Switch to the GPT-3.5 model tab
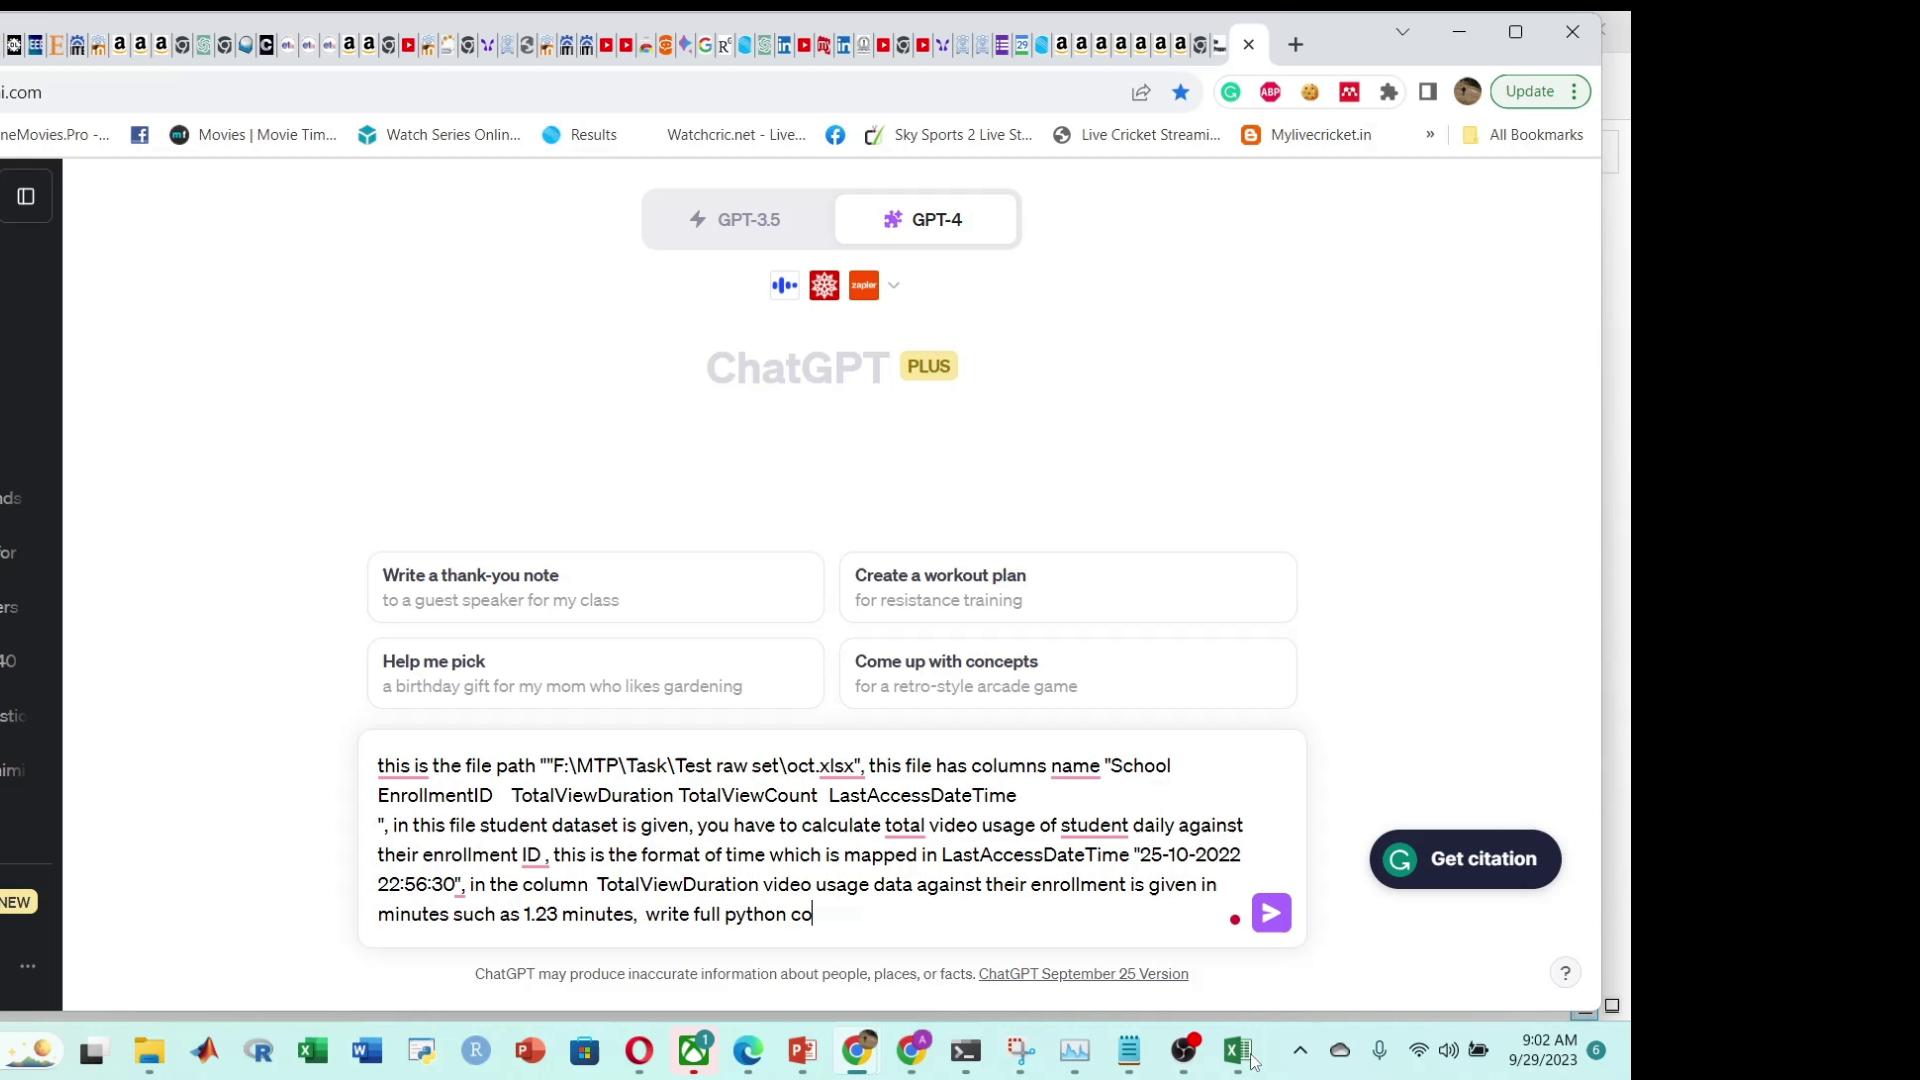The width and height of the screenshot is (1920, 1080). [x=735, y=220]
